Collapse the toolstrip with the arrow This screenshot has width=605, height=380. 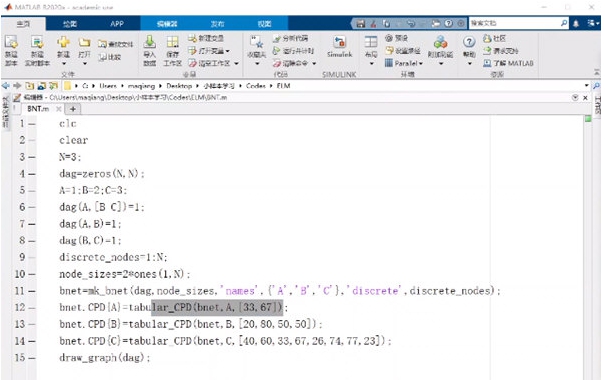pyautogui.click(x=597, y=73)
